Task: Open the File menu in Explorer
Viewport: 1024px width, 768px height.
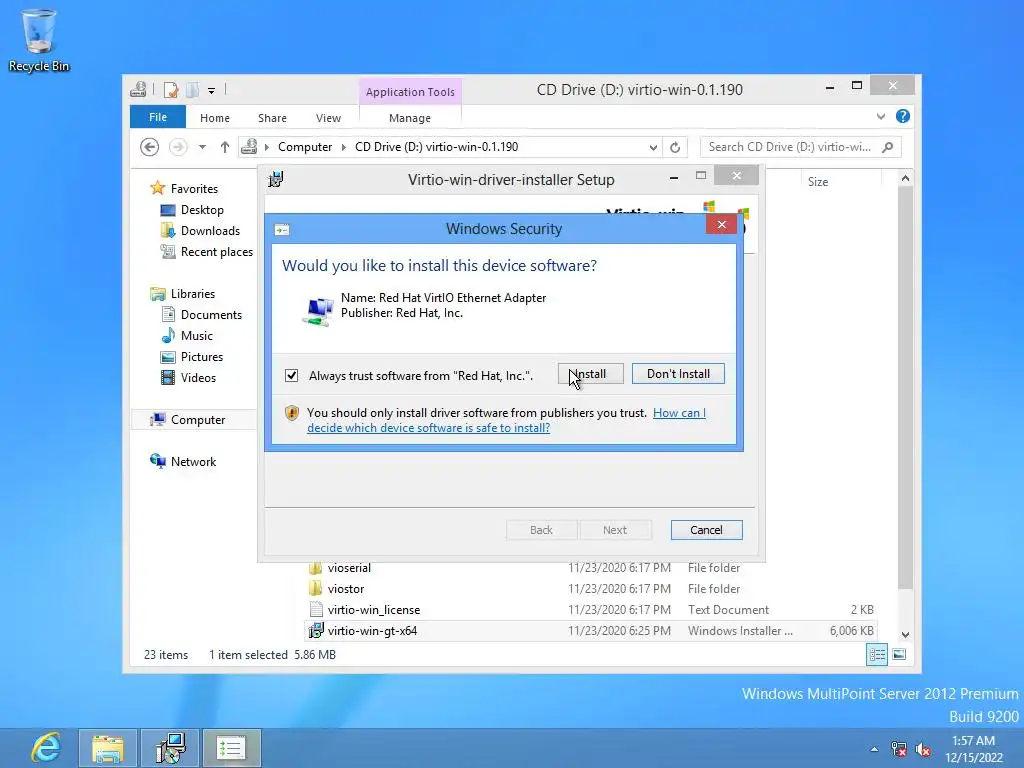Action: (x=158, y=118)
